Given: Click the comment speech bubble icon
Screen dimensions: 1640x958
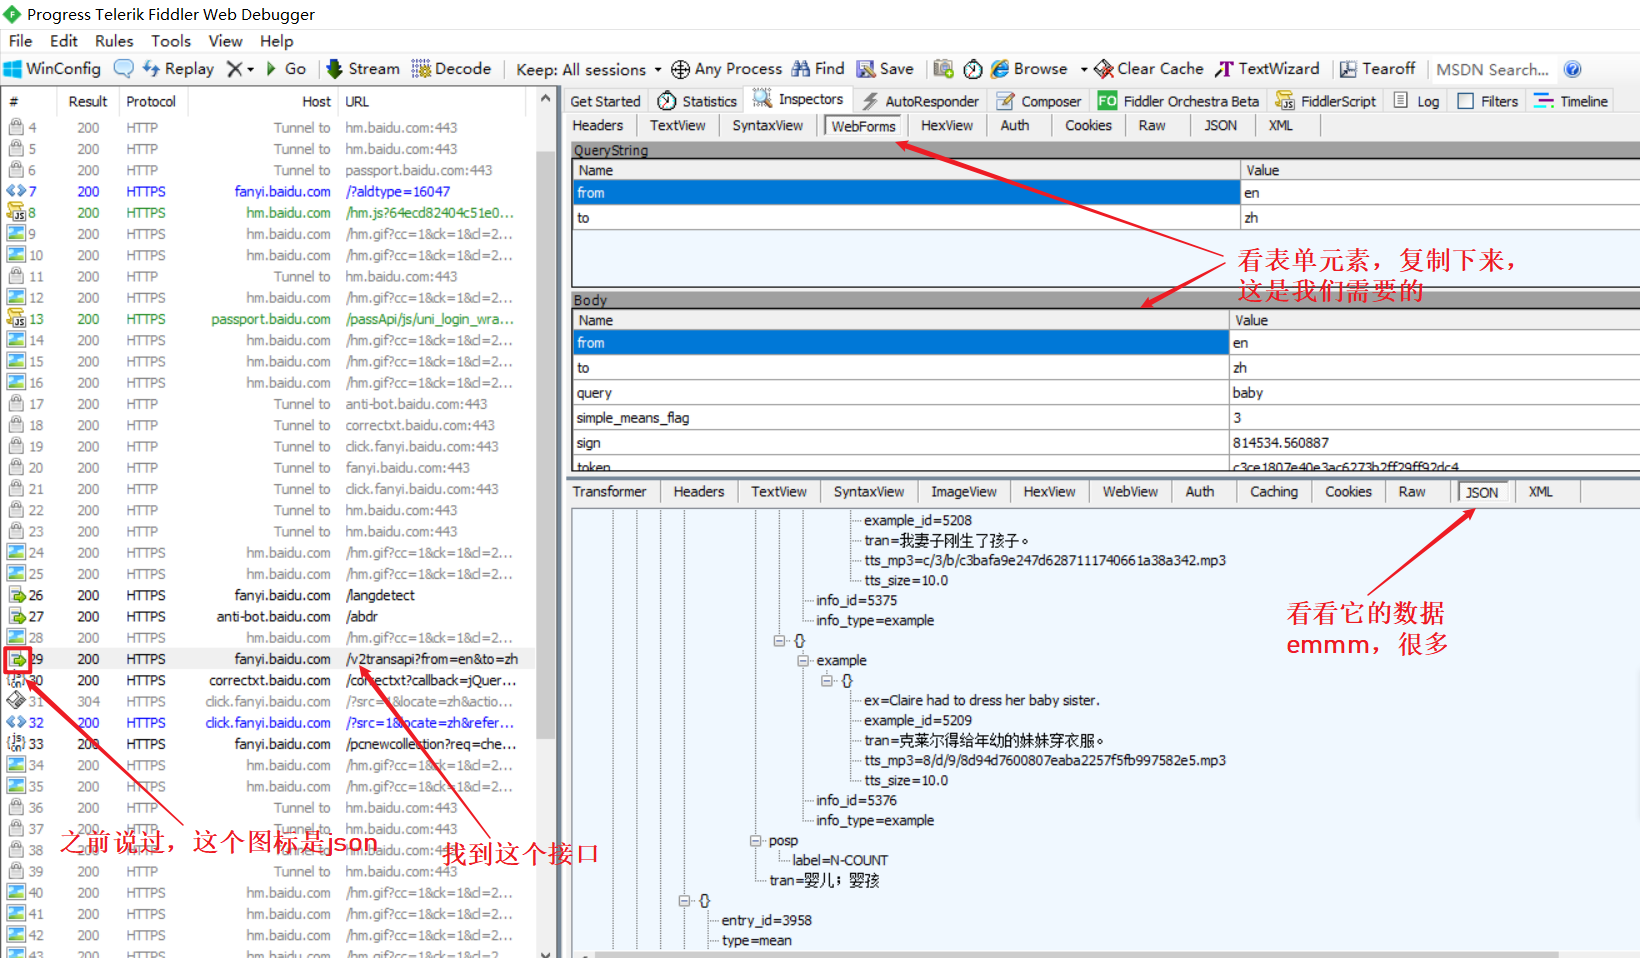Looking at the screenshot, I should 124,69.
